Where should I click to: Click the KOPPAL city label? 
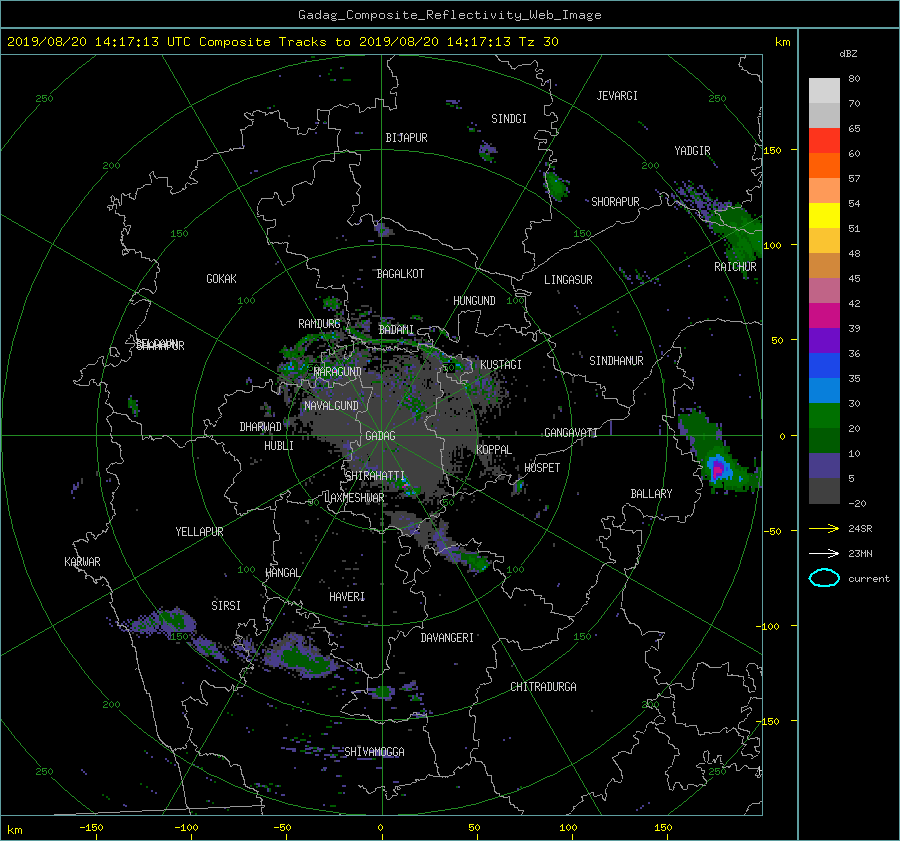coord(494,450)
